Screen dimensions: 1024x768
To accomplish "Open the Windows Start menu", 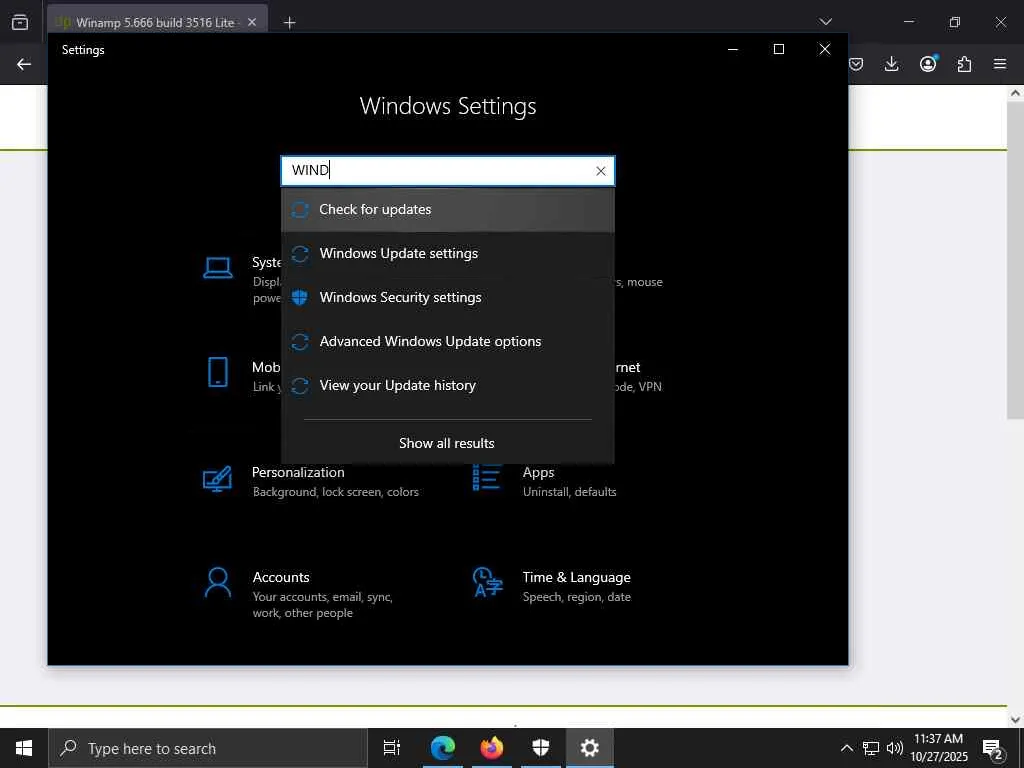I will pyautogui.click(x=24, y=748).
